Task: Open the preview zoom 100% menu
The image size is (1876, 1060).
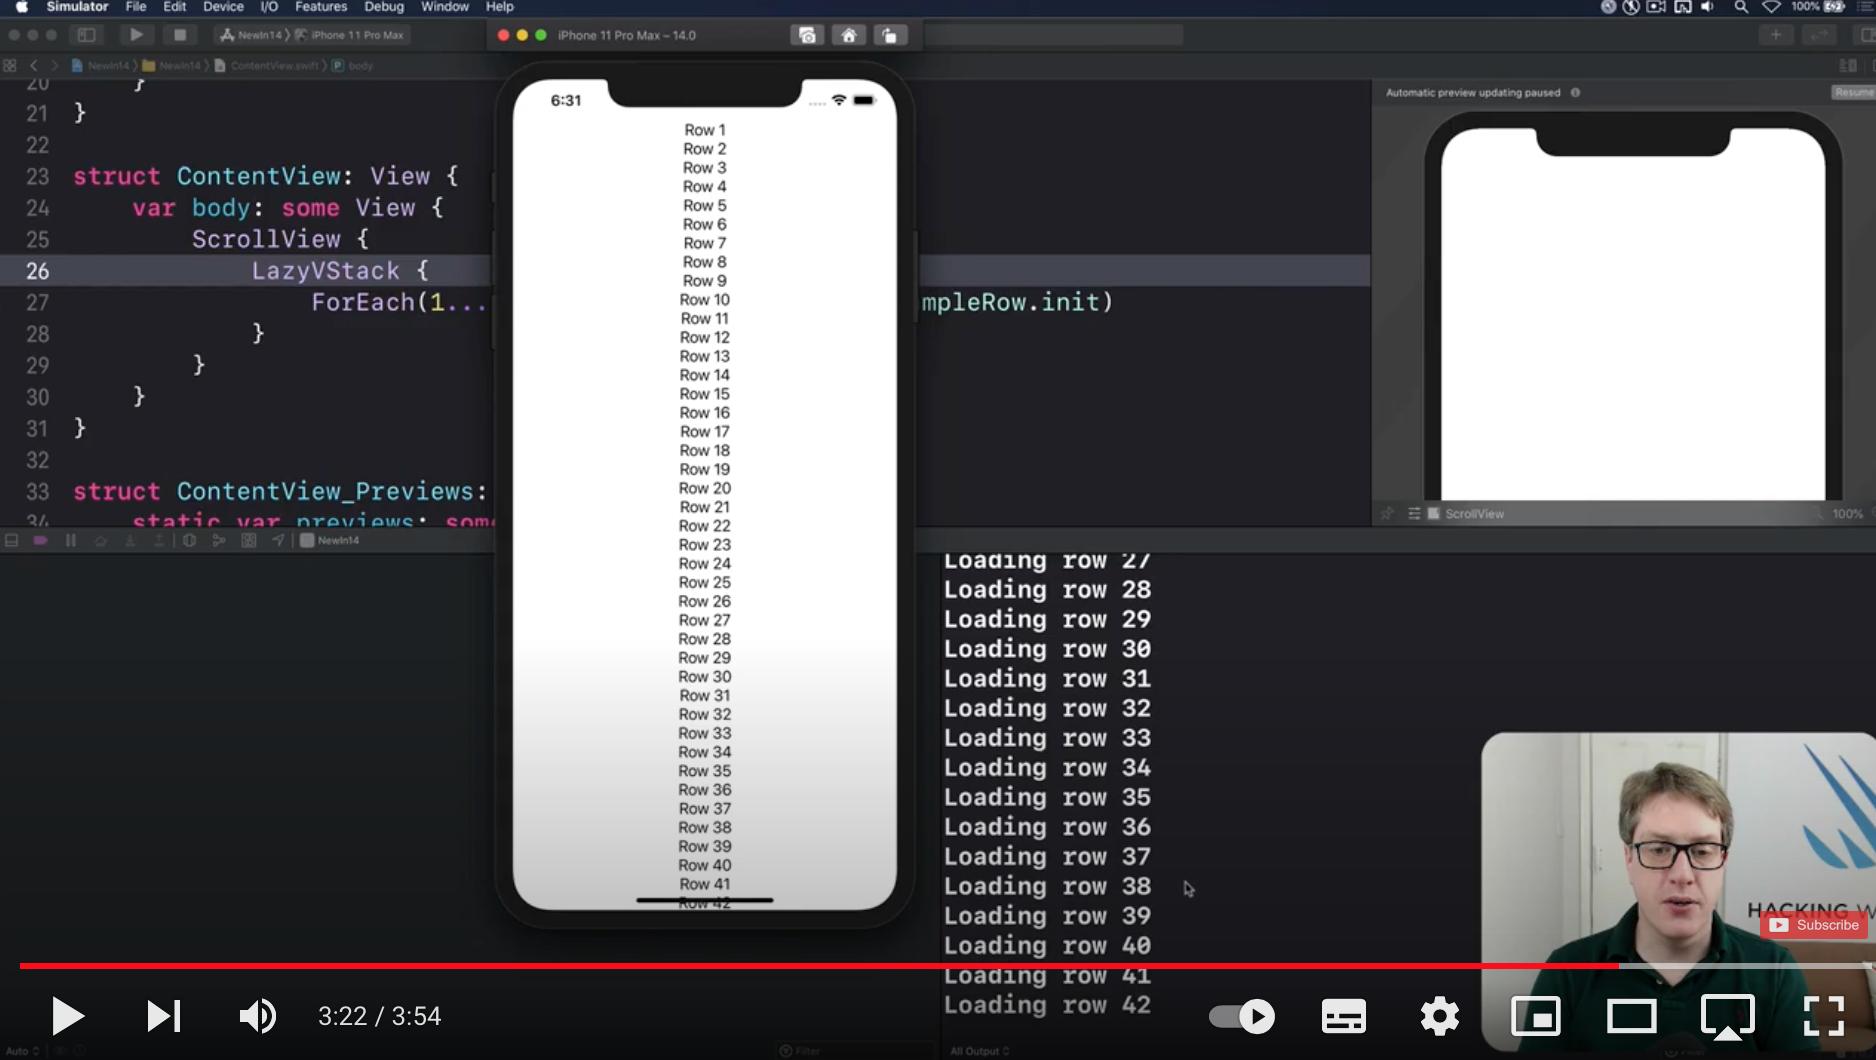Action: pos(1847,514)
